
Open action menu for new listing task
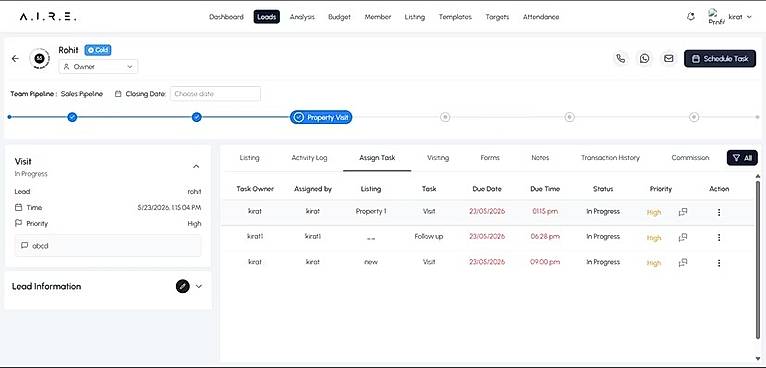(x=719, y=263)
